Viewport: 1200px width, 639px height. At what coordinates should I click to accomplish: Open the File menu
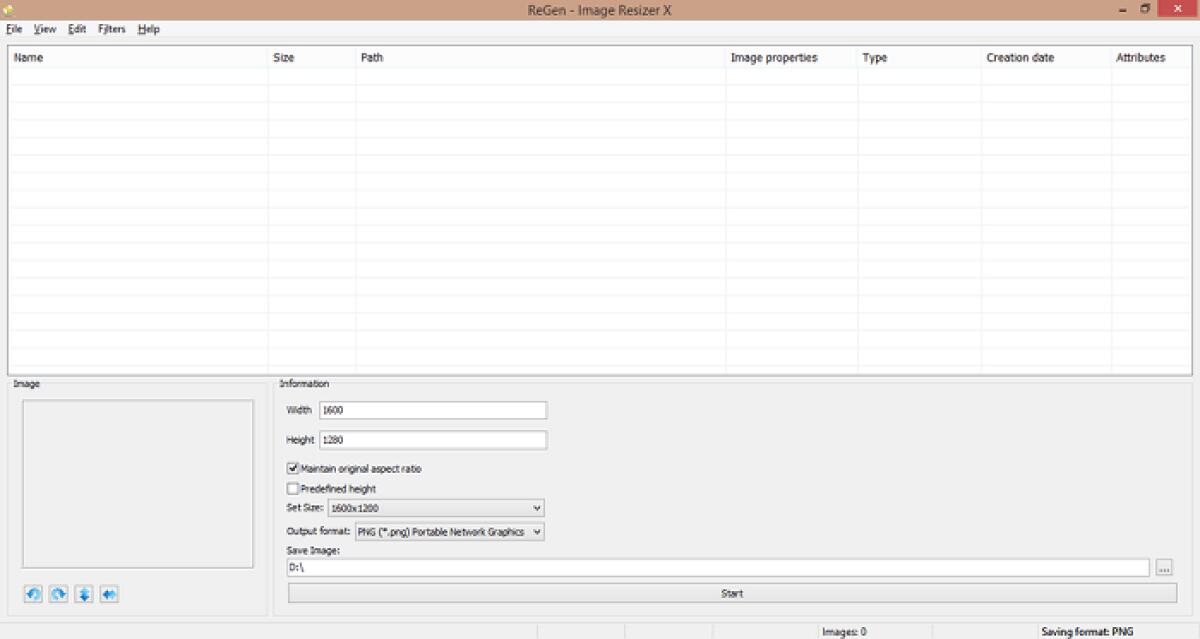pos(14,29)
